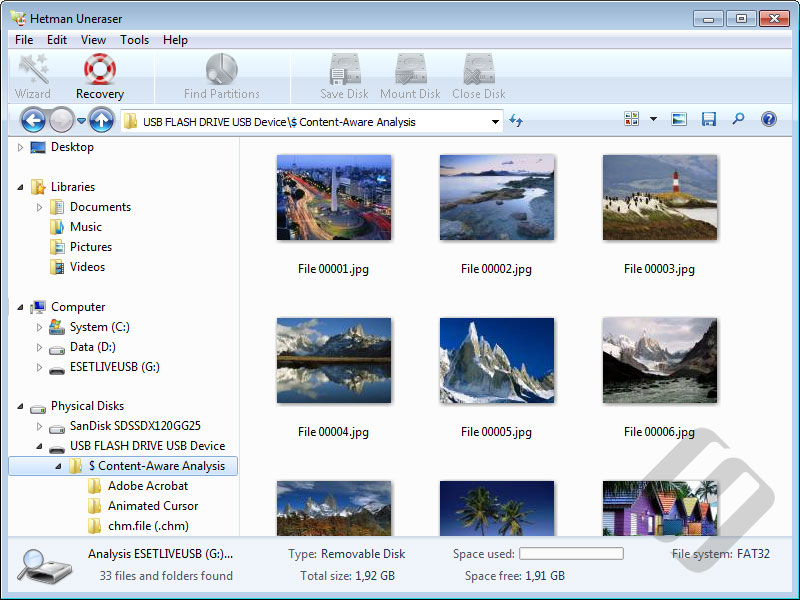Click the Save Disk toolbar icon
The width and height of the screenshot is (800, 600).
pyautogui.click(x=345, y=69)
